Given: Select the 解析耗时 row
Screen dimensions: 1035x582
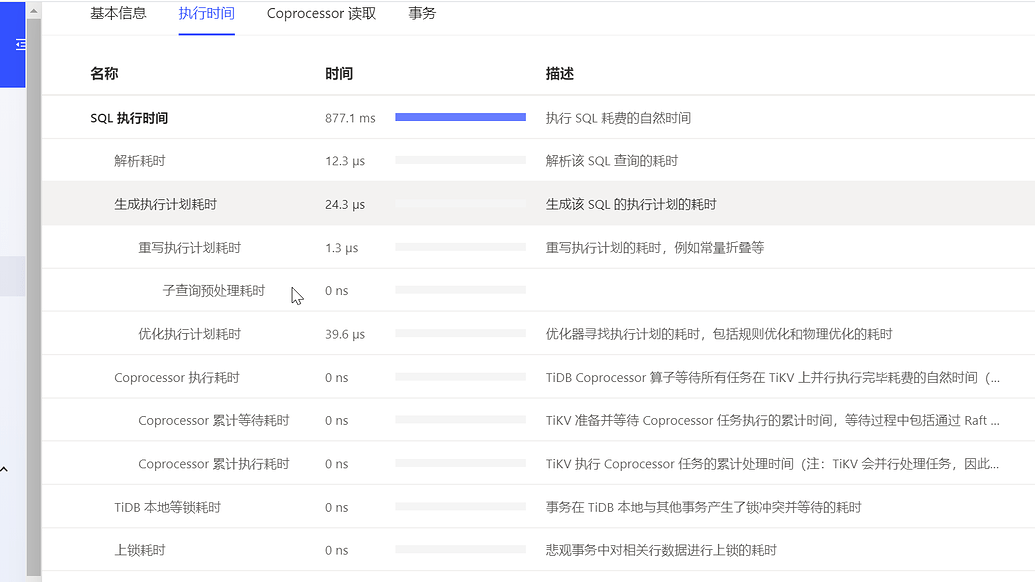Looking at the screenshot, I should pos(140,161).
